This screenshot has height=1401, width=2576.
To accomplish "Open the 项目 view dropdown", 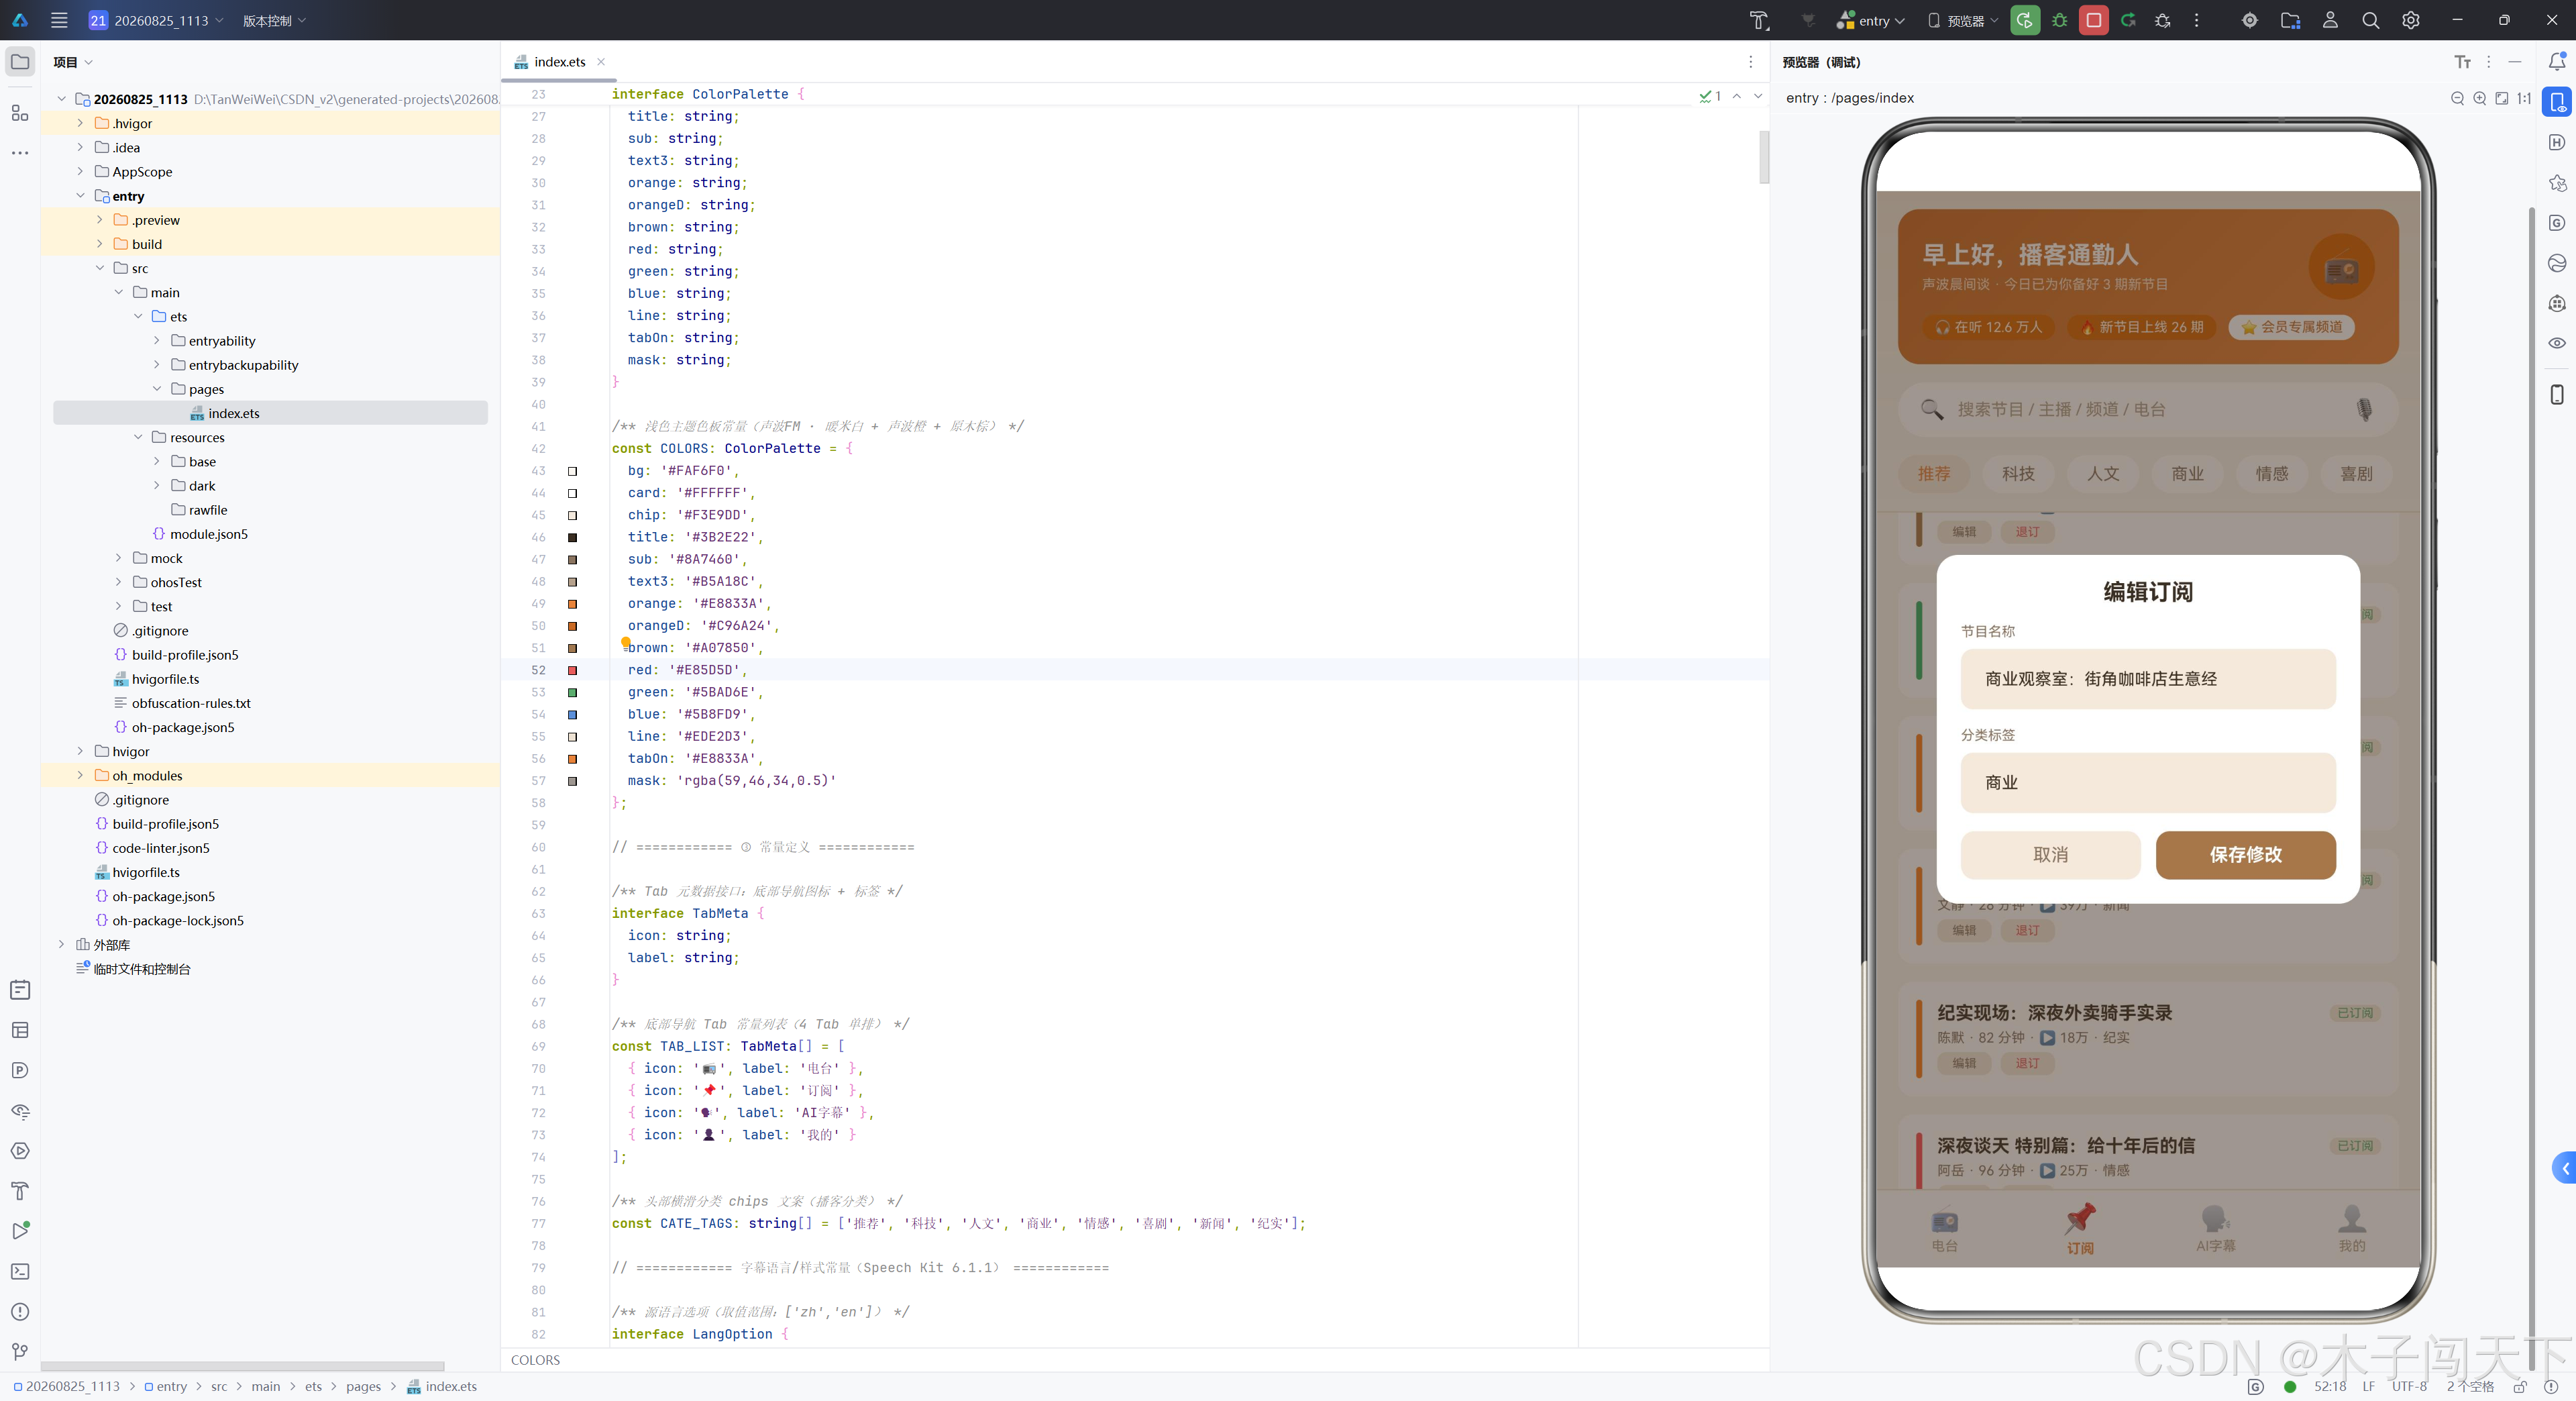I will click(73, 62).
